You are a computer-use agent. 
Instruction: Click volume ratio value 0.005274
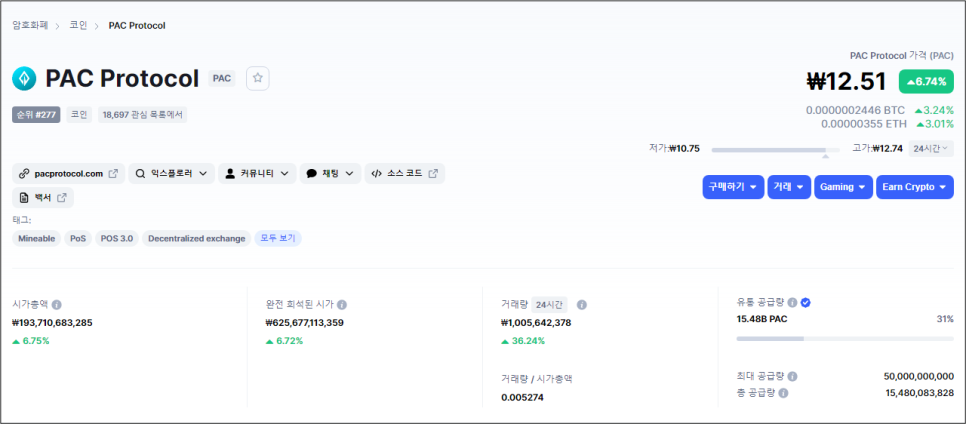tap(522, 398)
